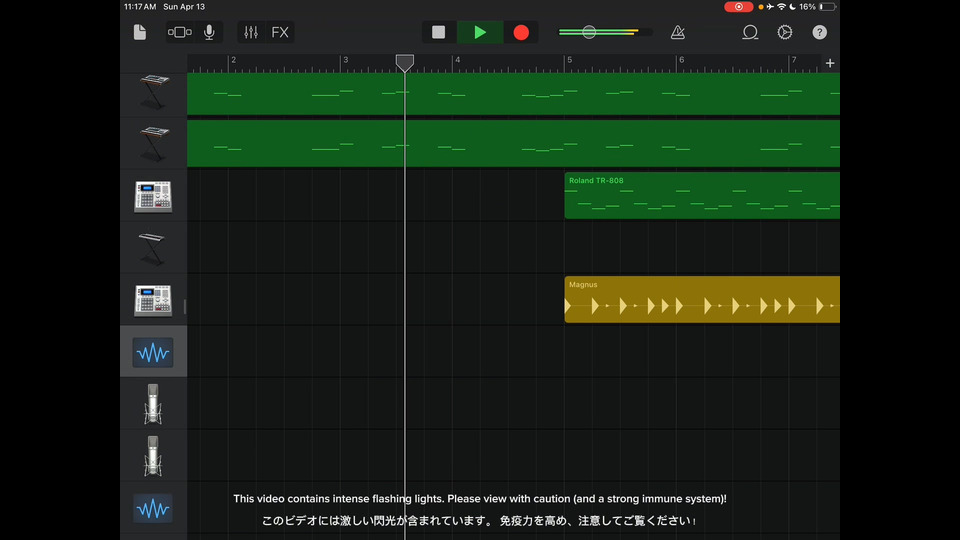Tap Wi-Fi status icon
960x540 pixels.
click(781, 7)
